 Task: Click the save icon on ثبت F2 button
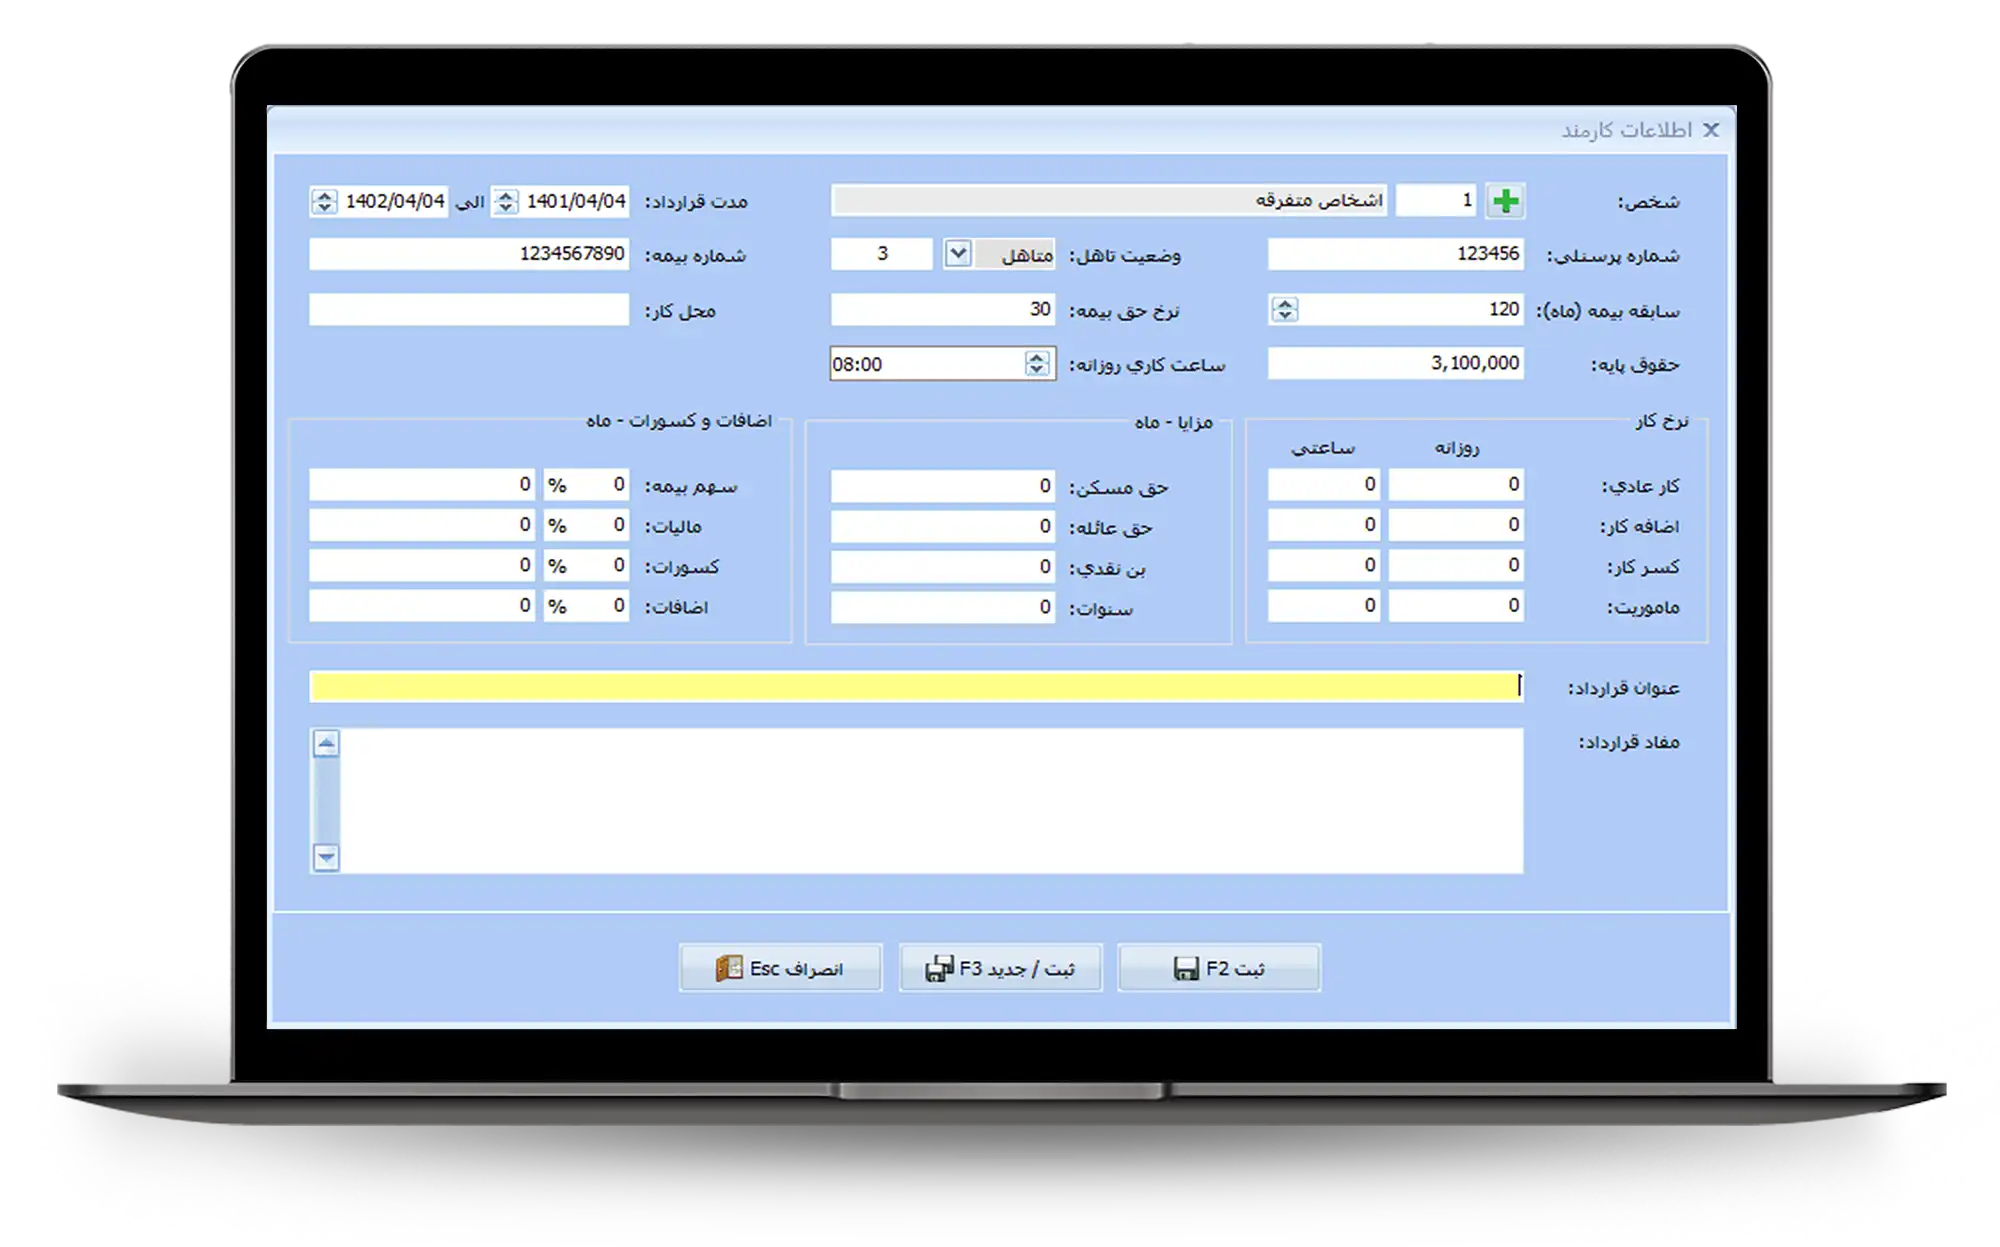point(1186,968)
